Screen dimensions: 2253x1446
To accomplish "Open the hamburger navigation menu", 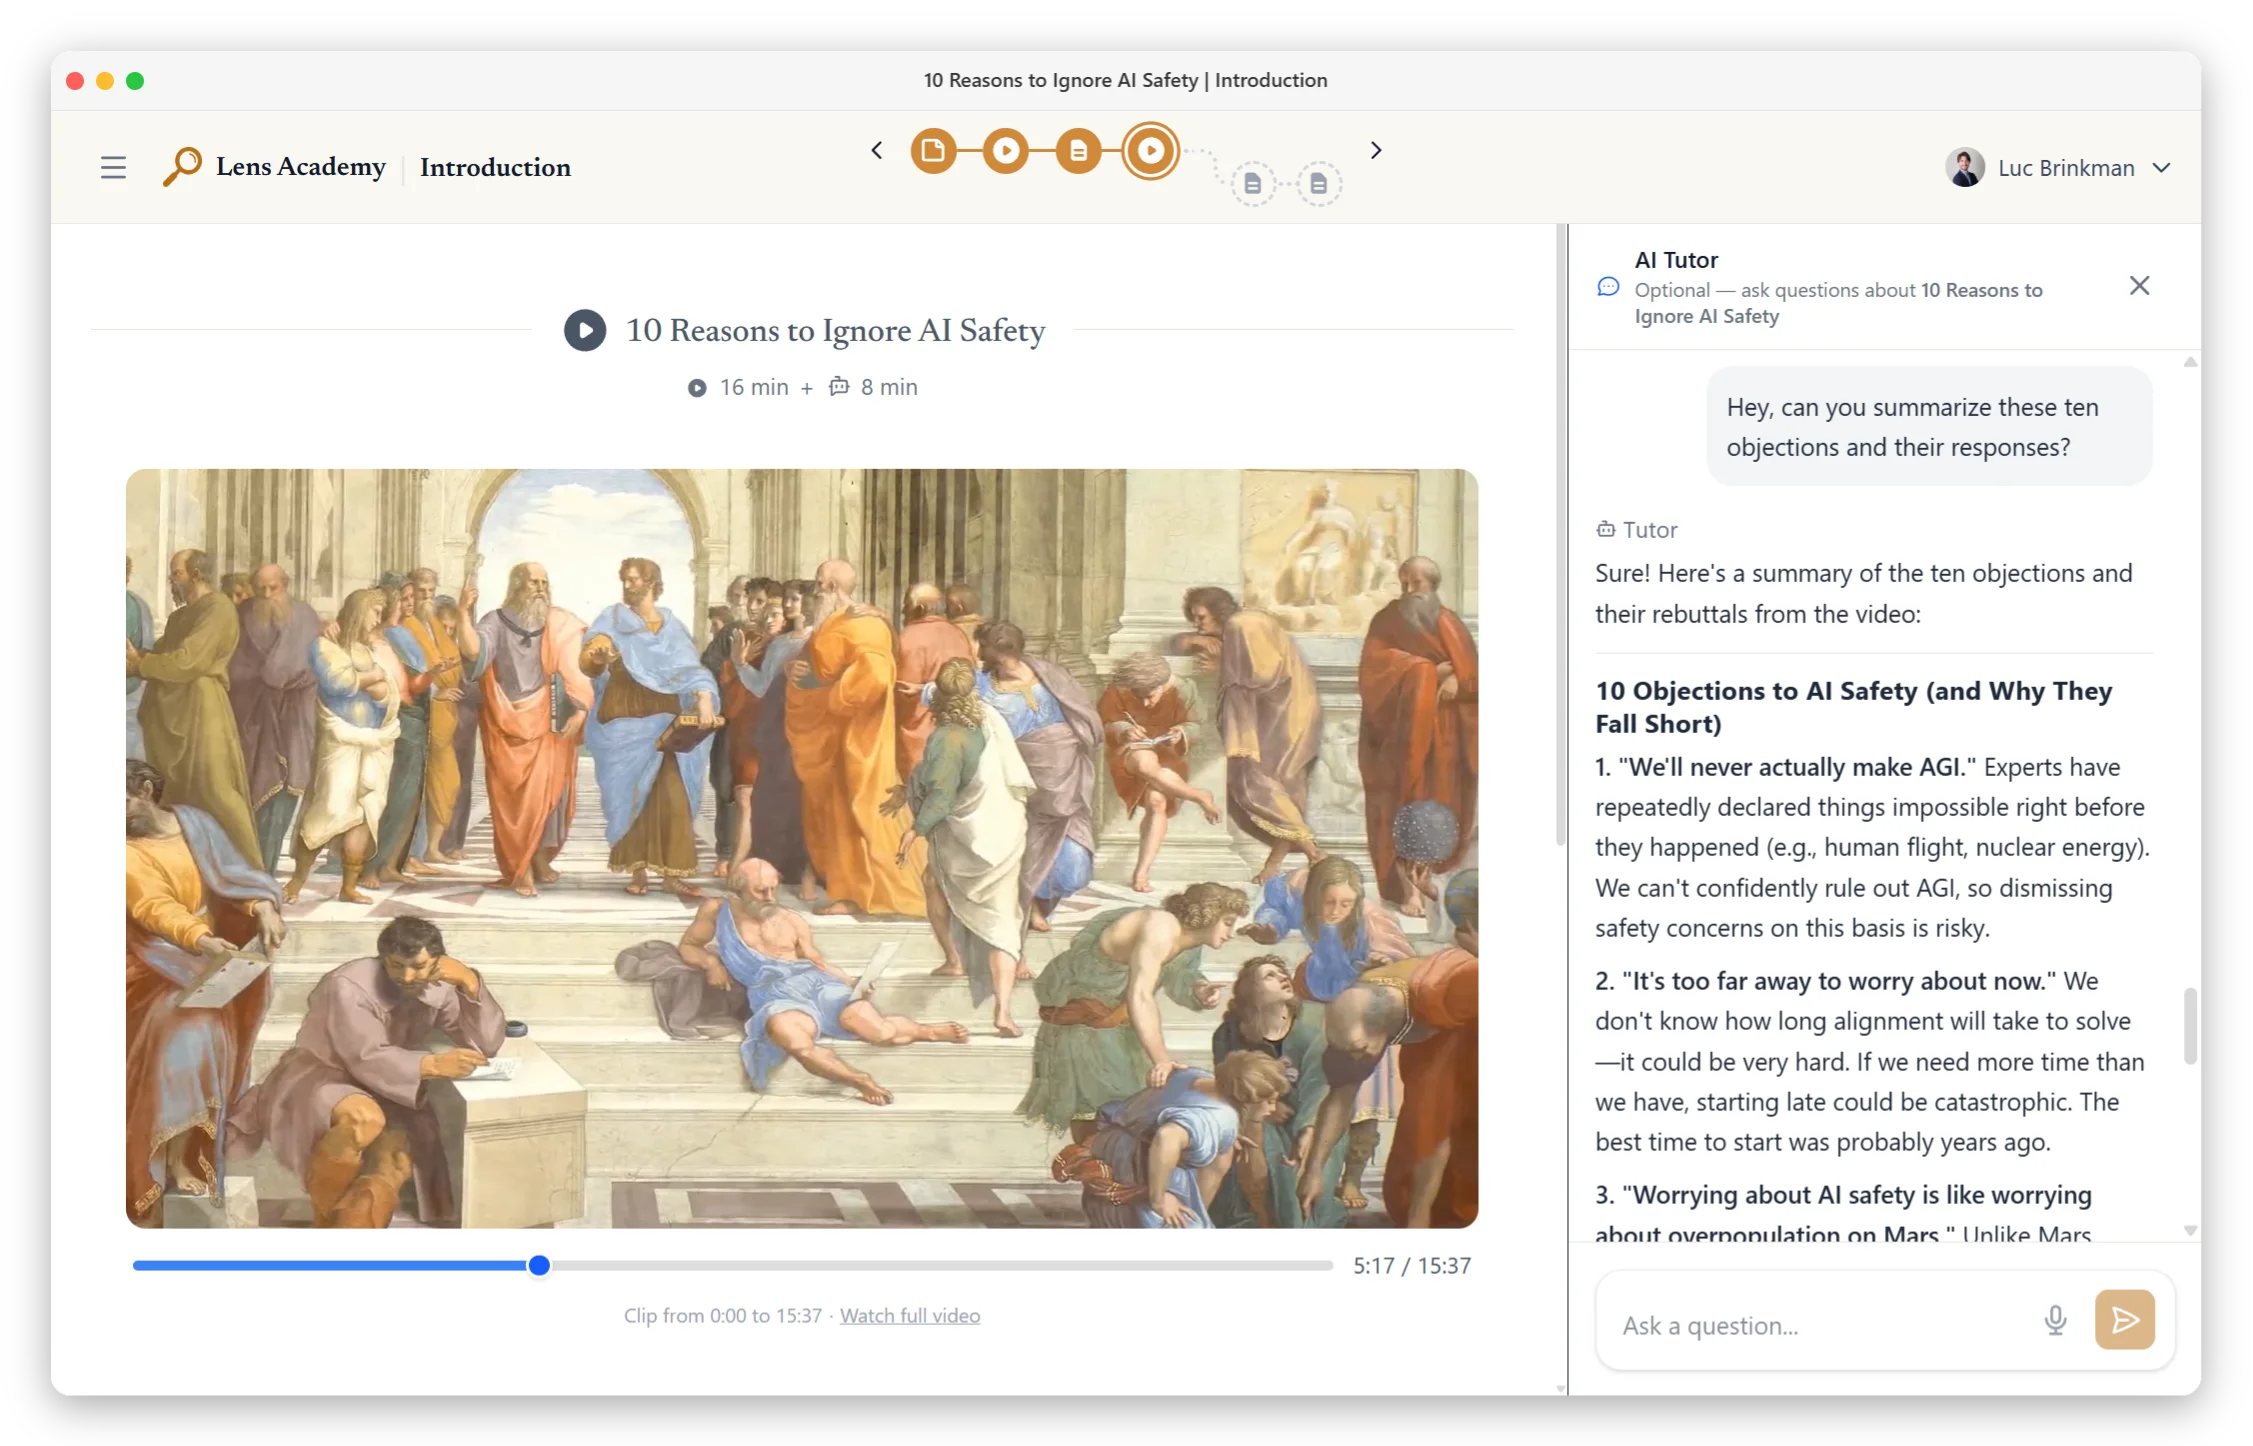I will (x=113, y=167).
